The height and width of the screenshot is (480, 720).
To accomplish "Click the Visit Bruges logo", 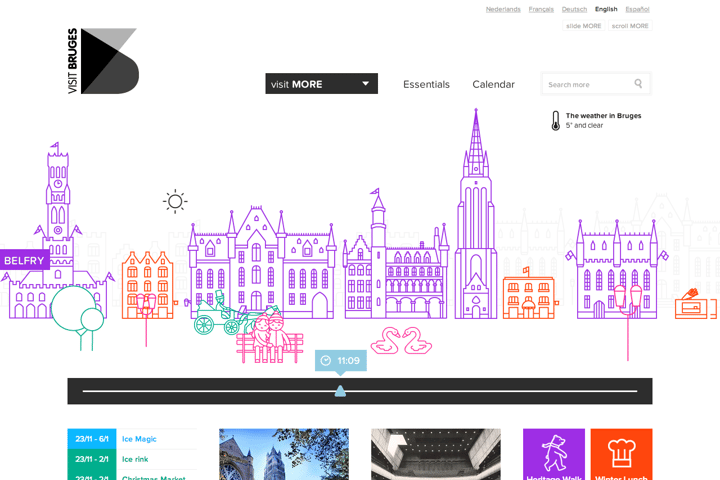I will point(103,61).
